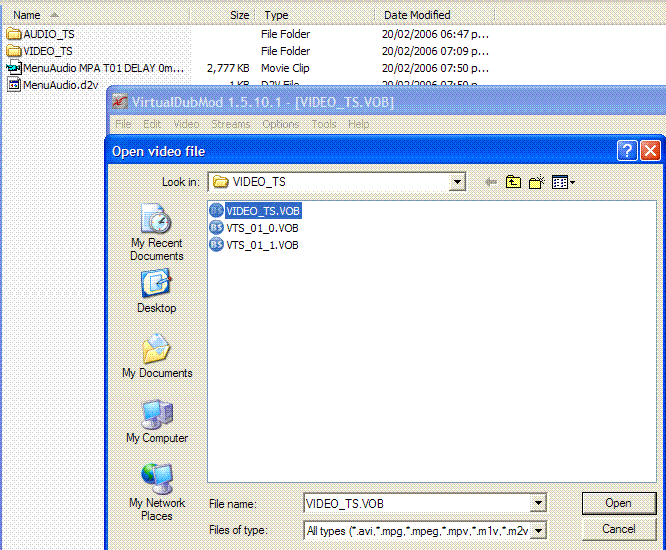Click the Back arrow in dialog toolbar
The image size is (666, 550).
[491, 183]
